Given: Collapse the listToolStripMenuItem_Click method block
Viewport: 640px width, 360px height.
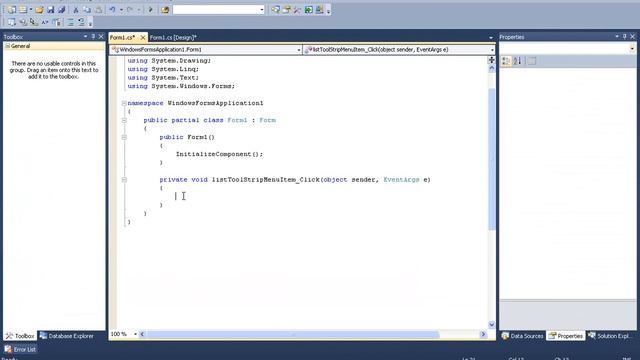Looking at the screenshot, I should coord(124,180).
